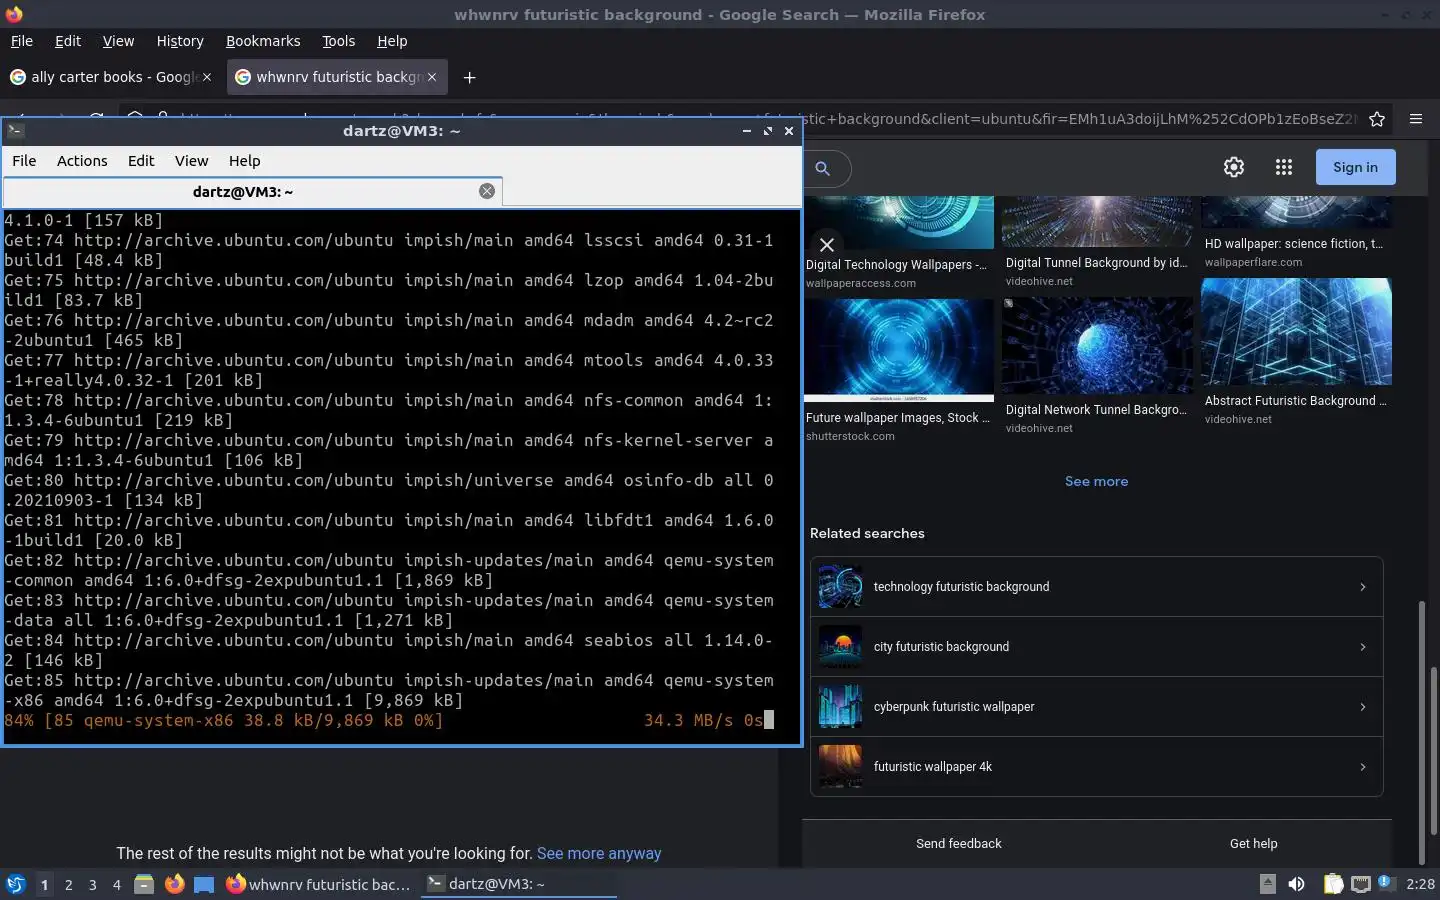Open the Firefox View menu
Screen dimensions: 1440x900
coord(118,41)
